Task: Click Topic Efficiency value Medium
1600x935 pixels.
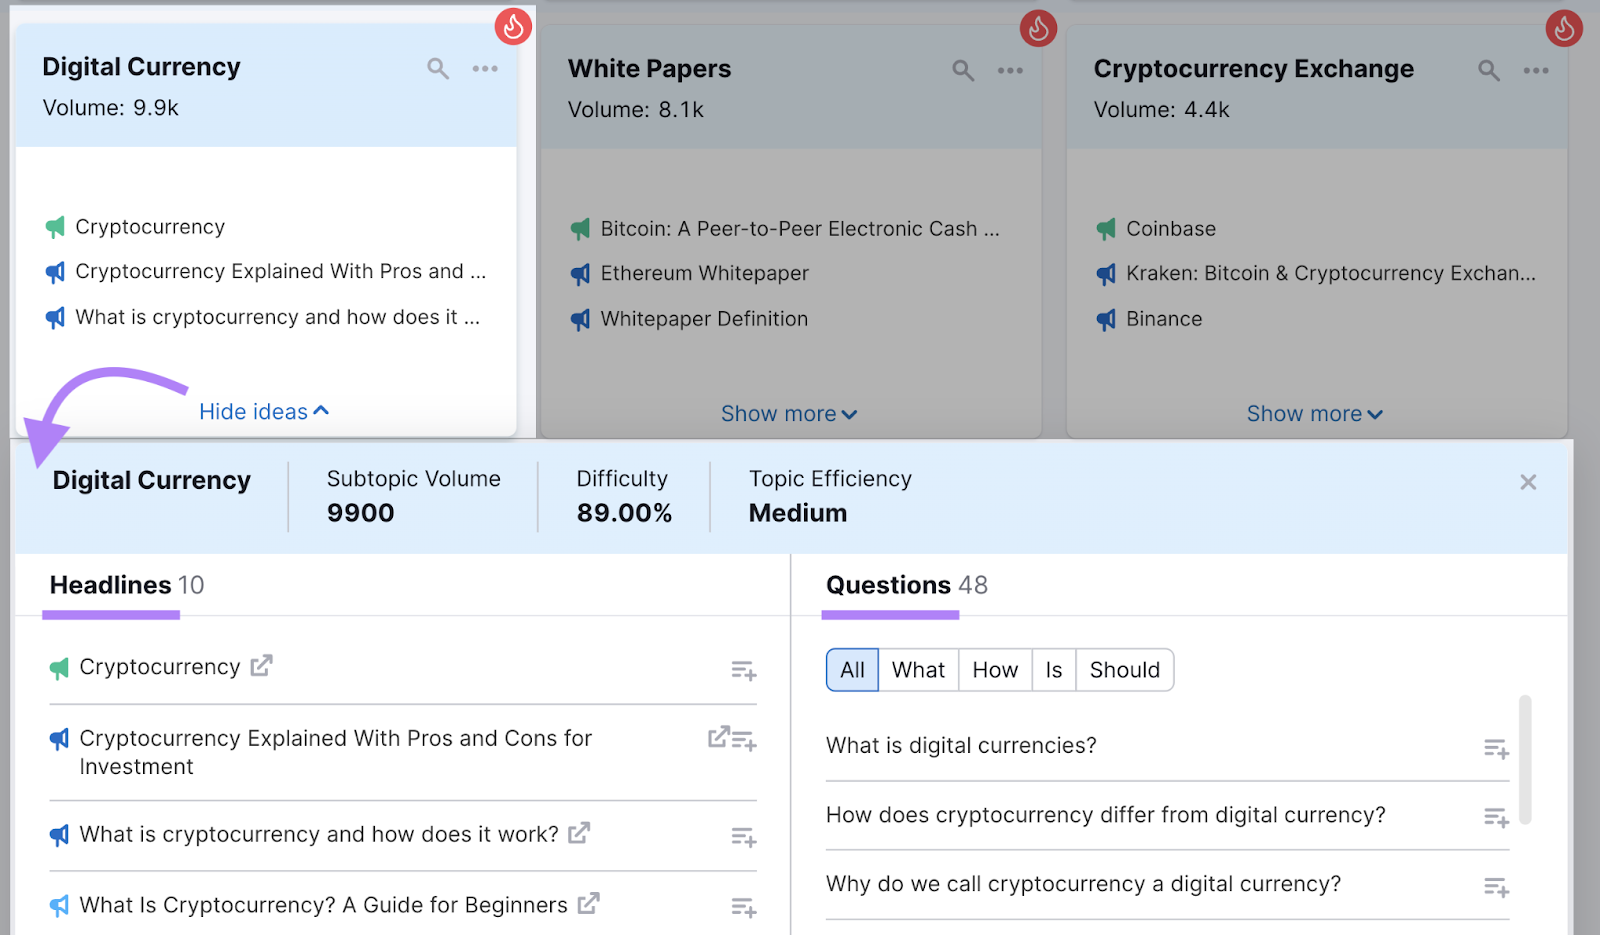Action: 798,513
